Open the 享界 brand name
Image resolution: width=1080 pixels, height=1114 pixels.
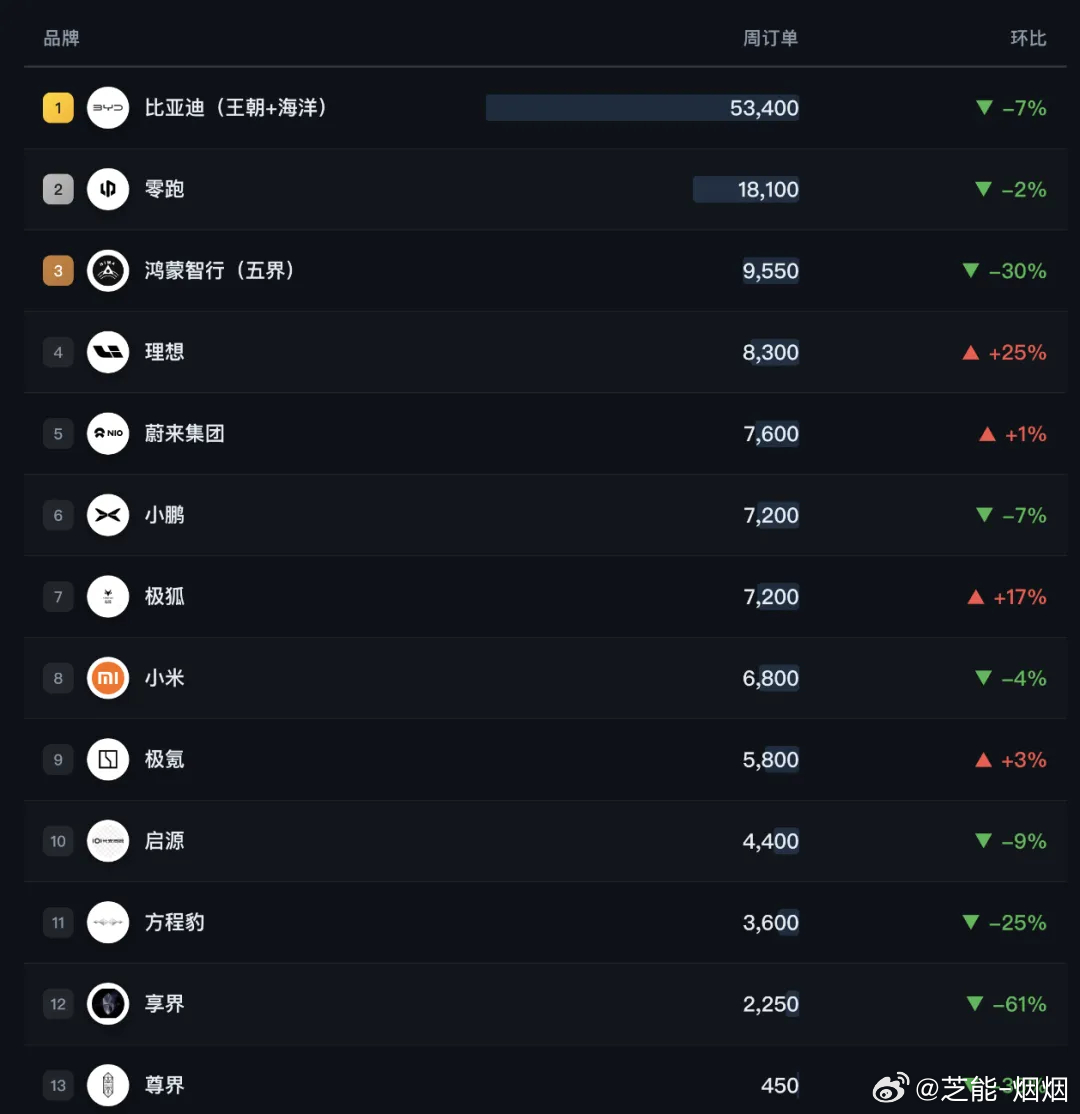(165, 1004)
